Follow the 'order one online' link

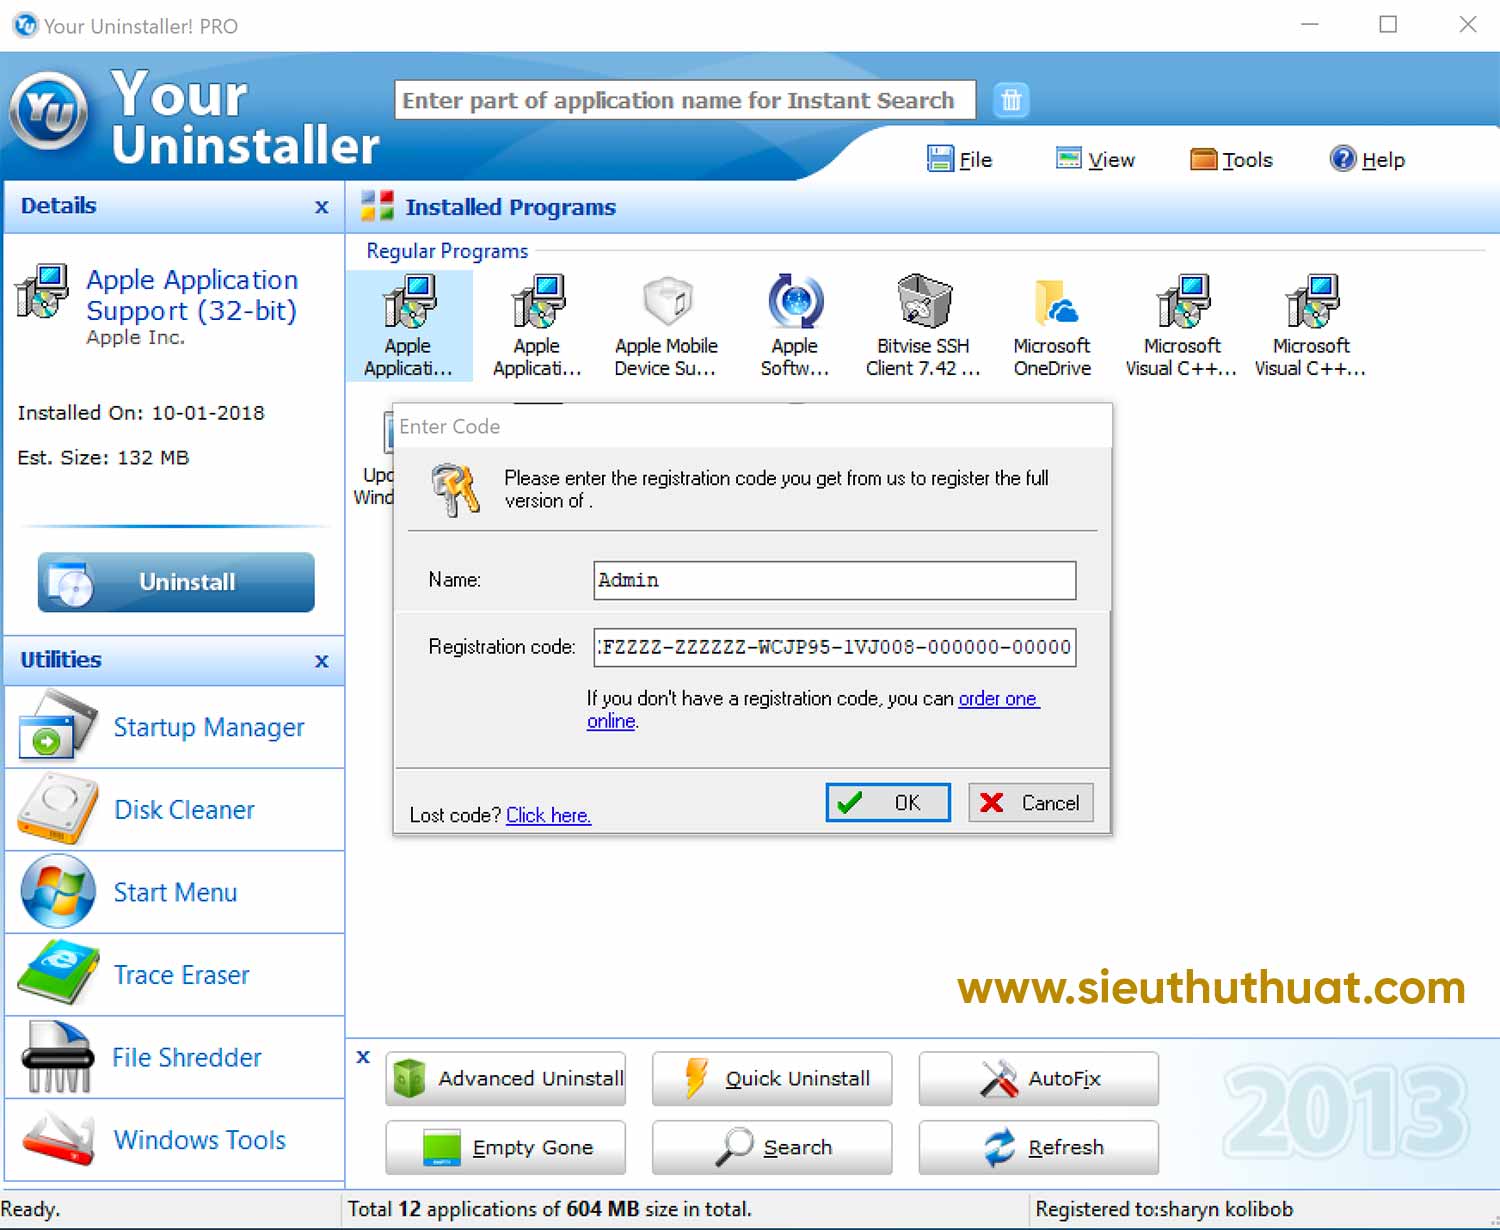point(998,699)
